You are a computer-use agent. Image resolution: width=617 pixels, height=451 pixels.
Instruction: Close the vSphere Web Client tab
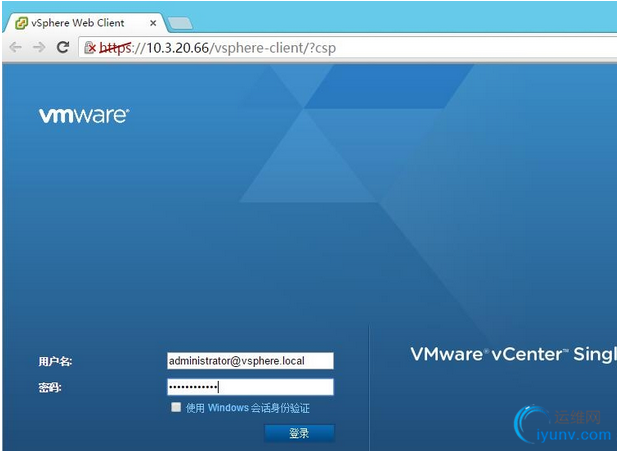click(x=153, y=23)
